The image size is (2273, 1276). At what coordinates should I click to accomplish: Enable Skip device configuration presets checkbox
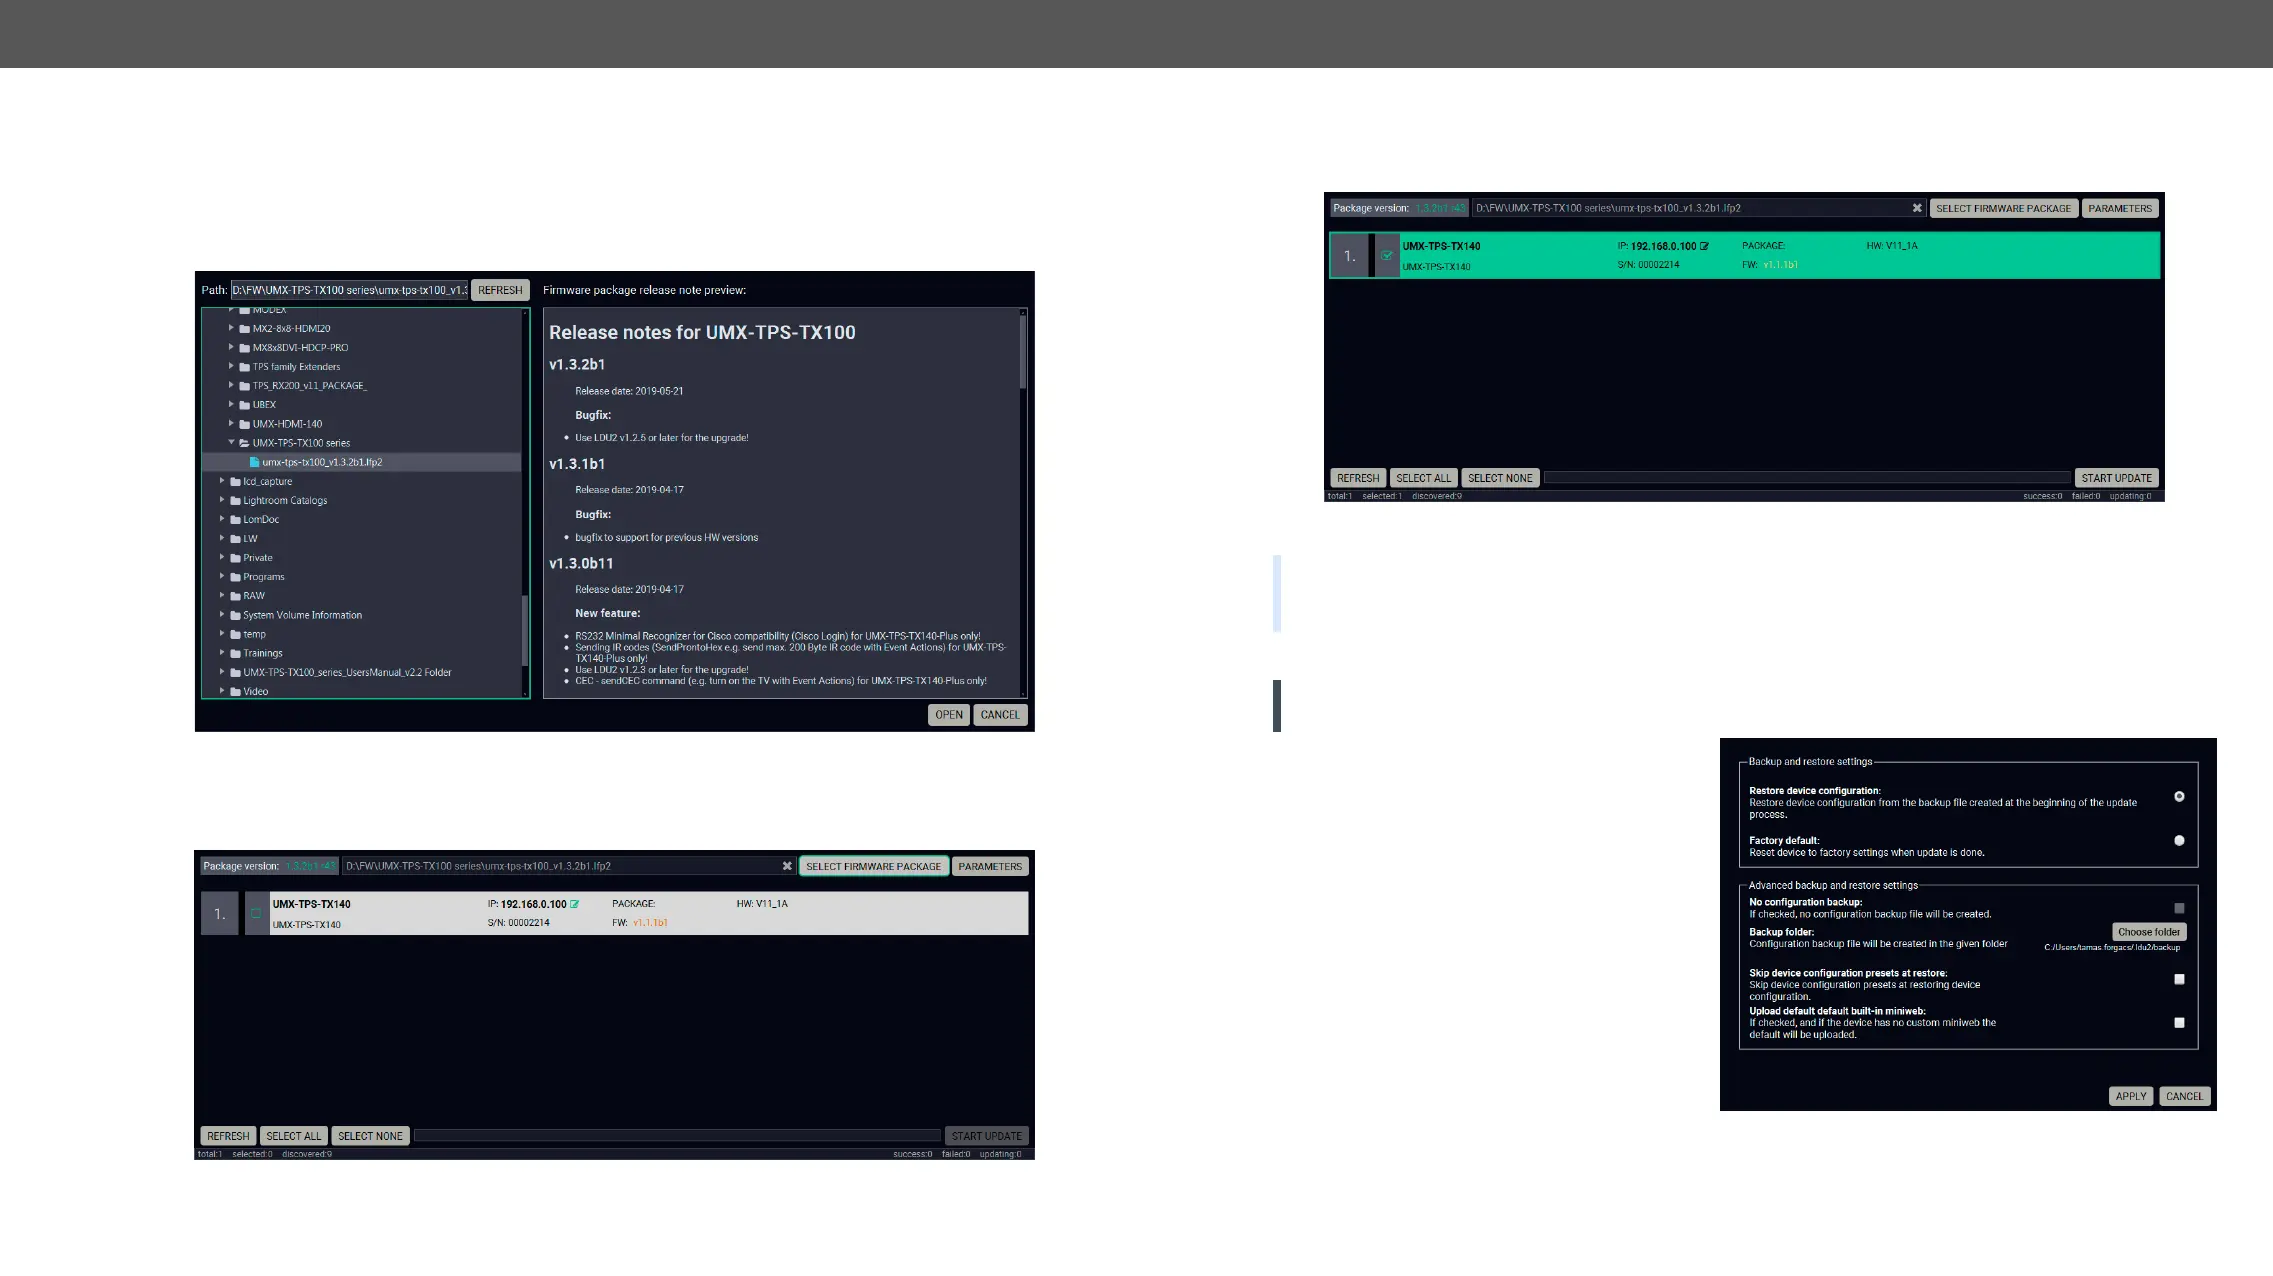coord(2179,979)
